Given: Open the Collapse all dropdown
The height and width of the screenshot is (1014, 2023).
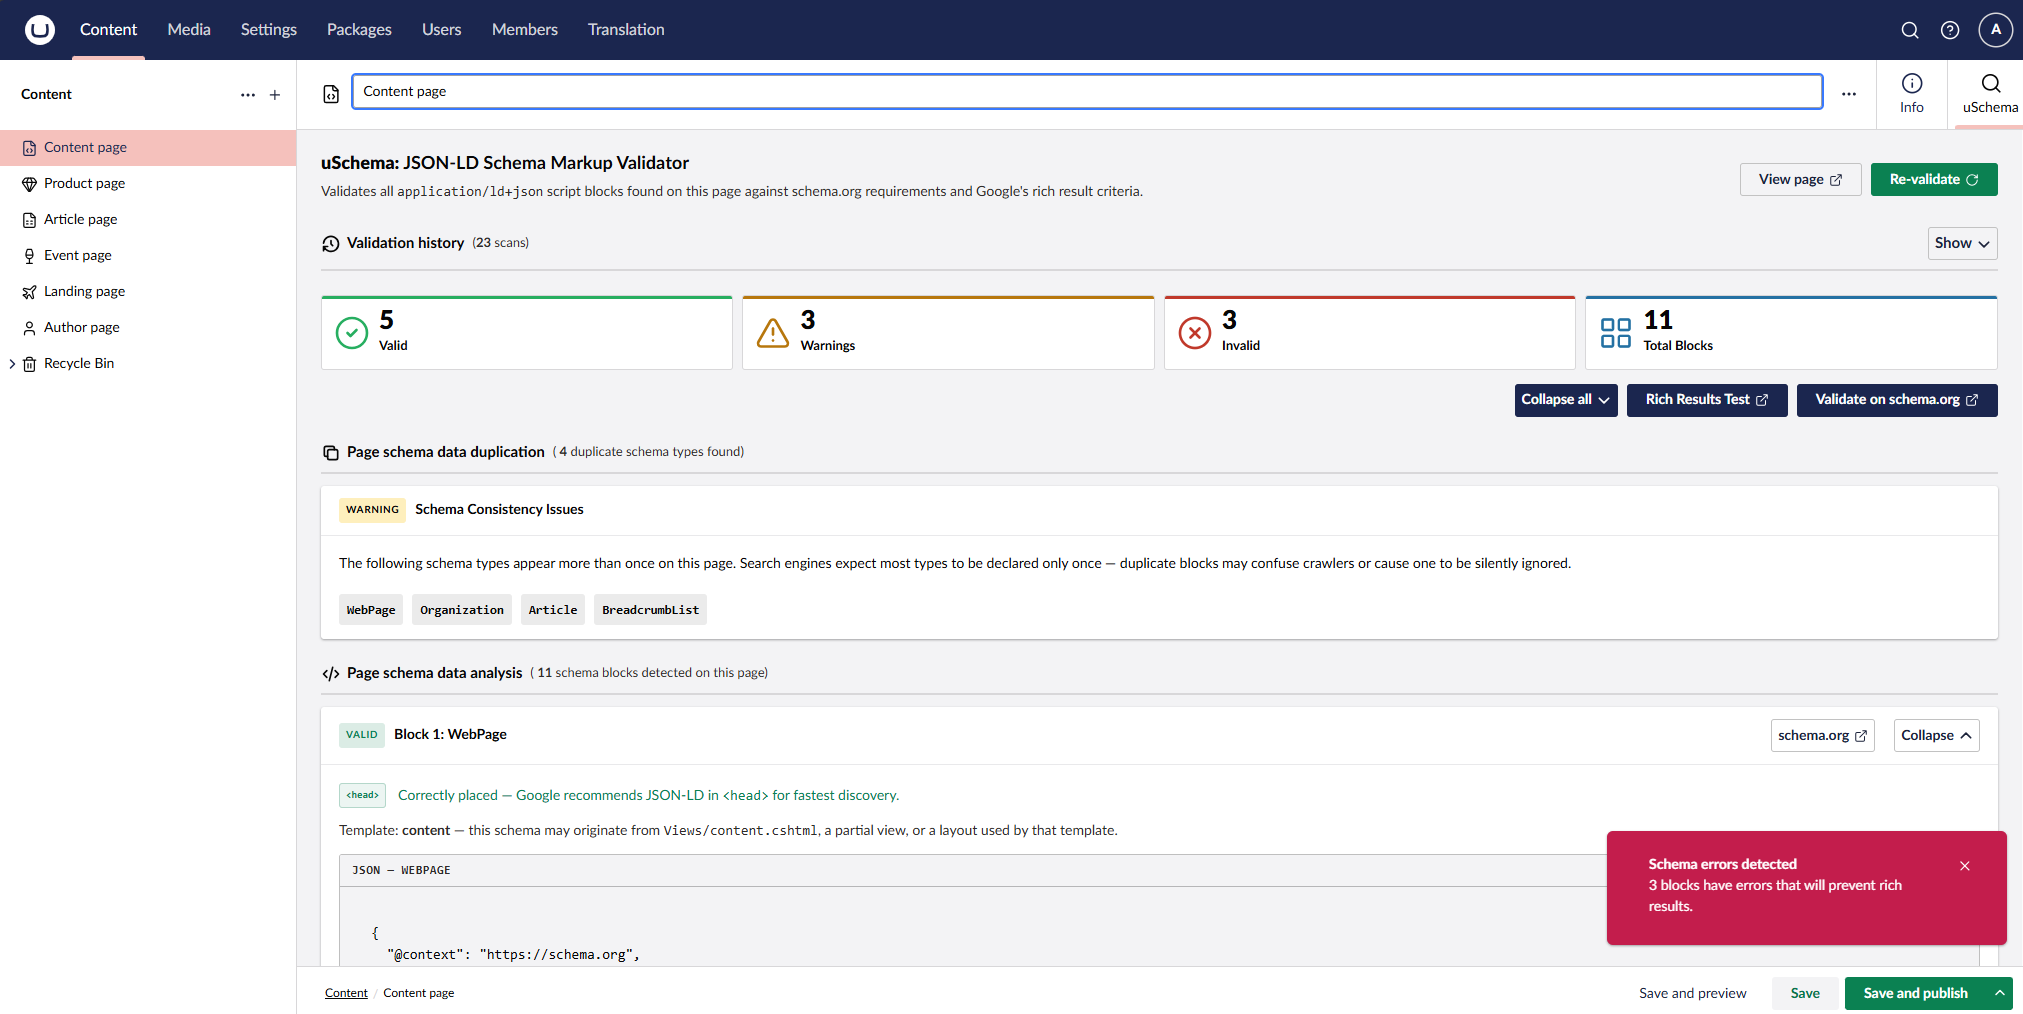Looking at the screenshot, I should click(x=1565, y=399).
